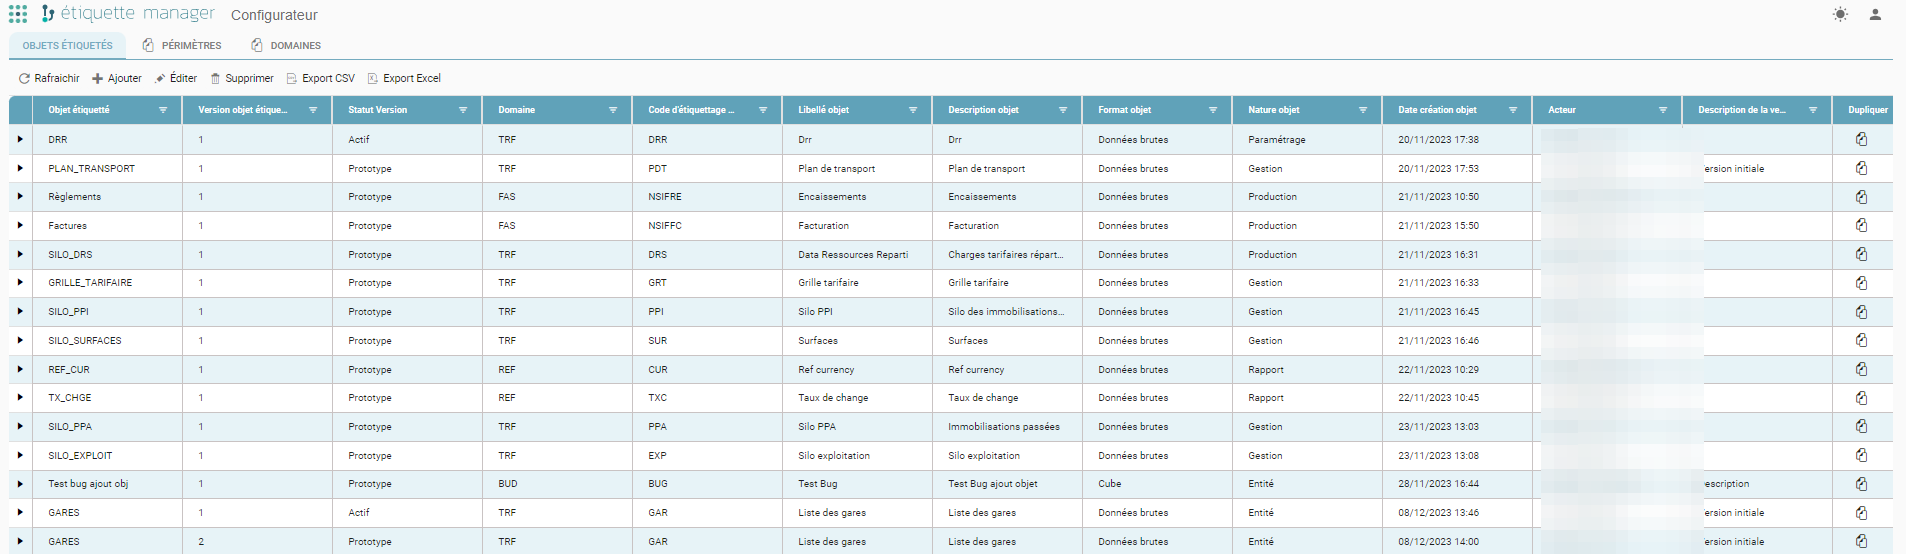Expand the GRILLE_TARIFAIRE row details

coord(20,283)
